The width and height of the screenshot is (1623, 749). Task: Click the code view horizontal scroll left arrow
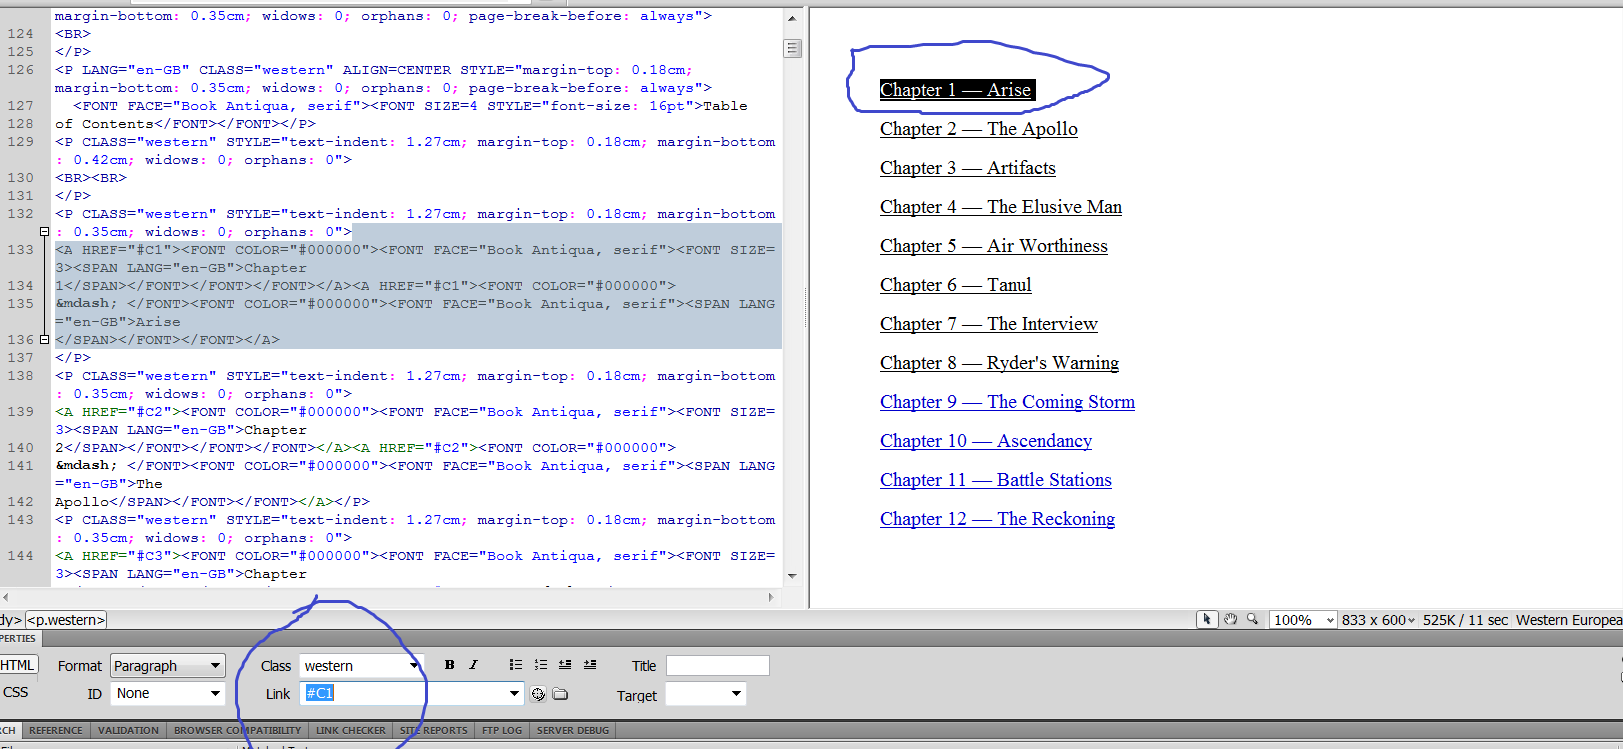coord(7,597)
